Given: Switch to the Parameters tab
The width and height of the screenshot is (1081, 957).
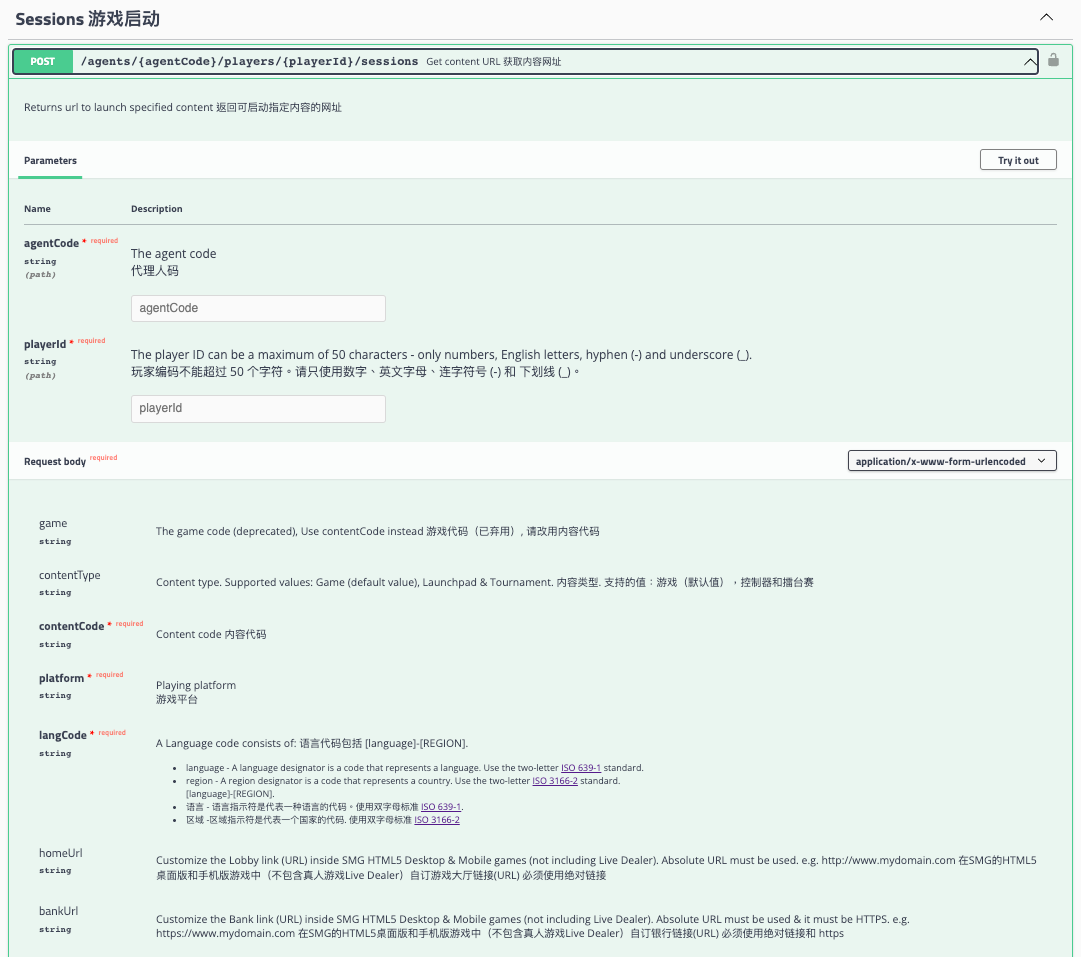Looking at the screenshot, I should point(50,161).
